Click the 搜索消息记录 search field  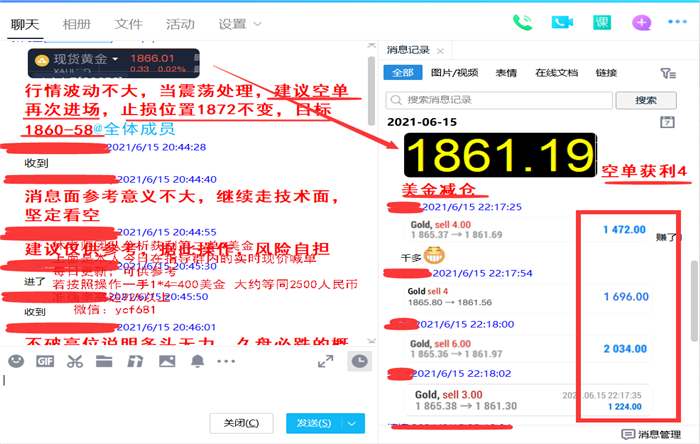[x=499, y=100]
